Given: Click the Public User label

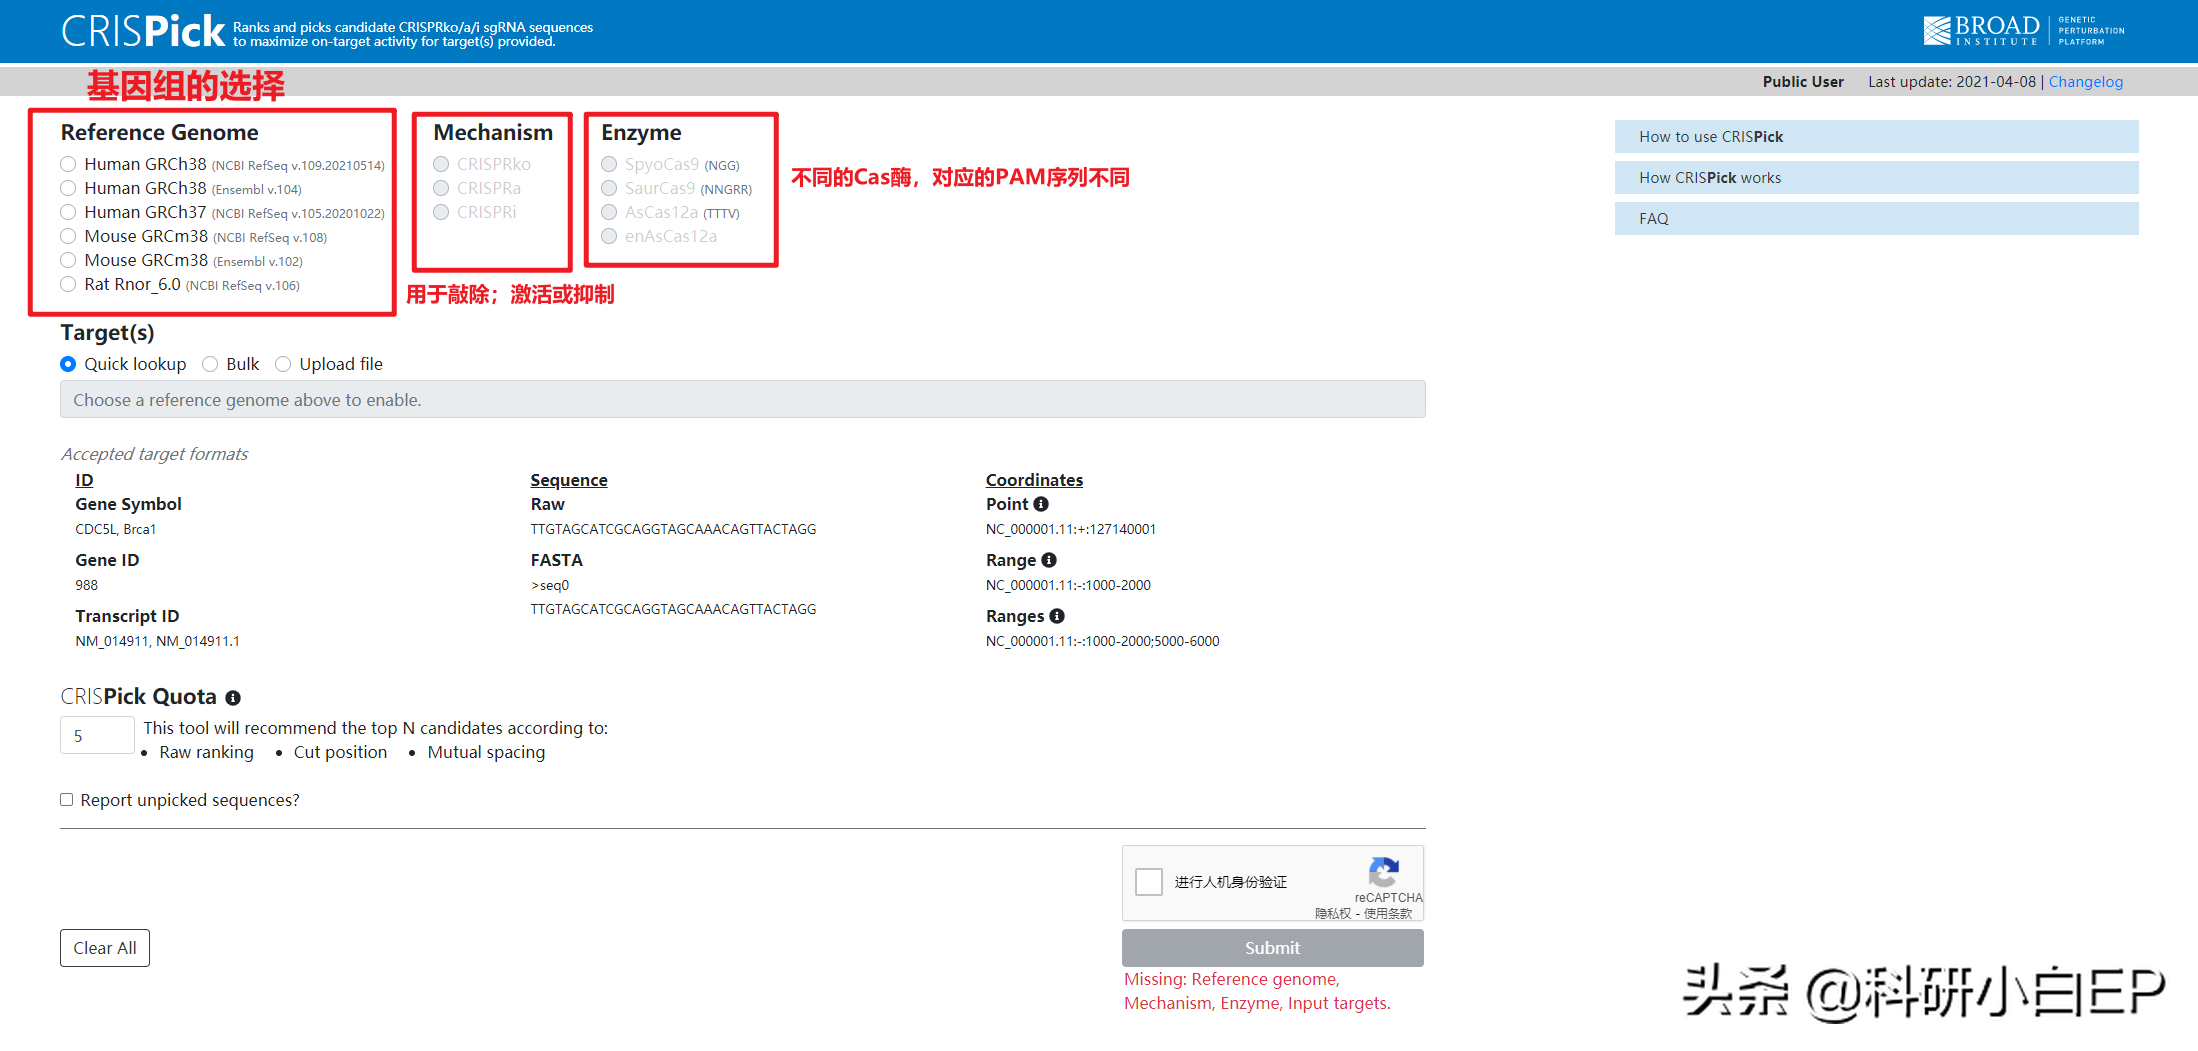Looking at the screenshot, I should [x=1803, y=82].
